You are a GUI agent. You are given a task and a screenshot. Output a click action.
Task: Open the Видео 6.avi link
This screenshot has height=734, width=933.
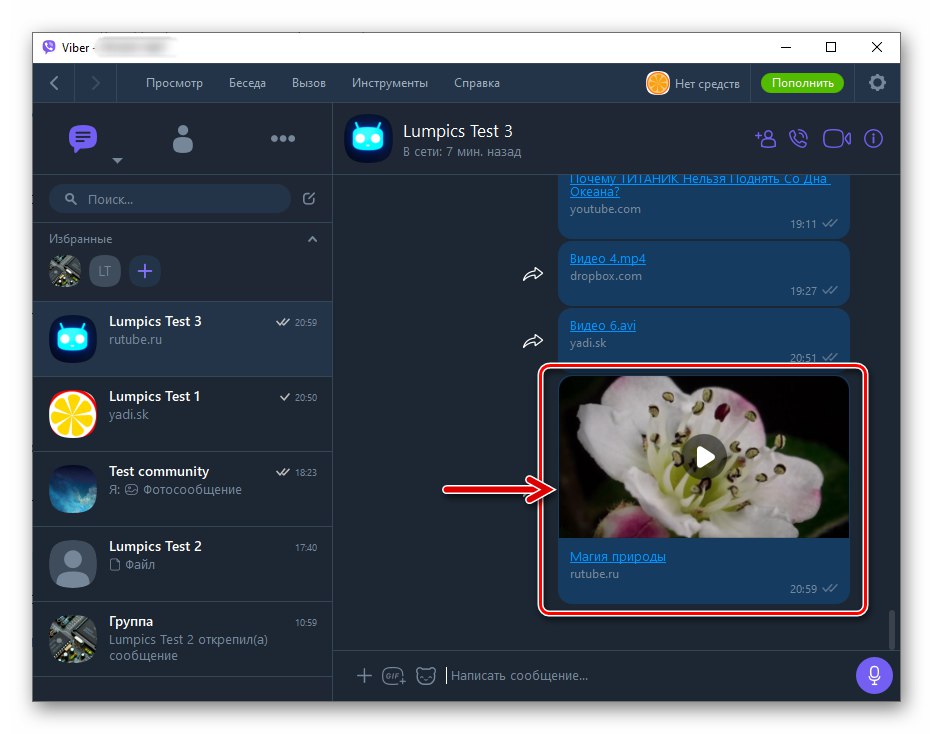[x=603, y=326]
